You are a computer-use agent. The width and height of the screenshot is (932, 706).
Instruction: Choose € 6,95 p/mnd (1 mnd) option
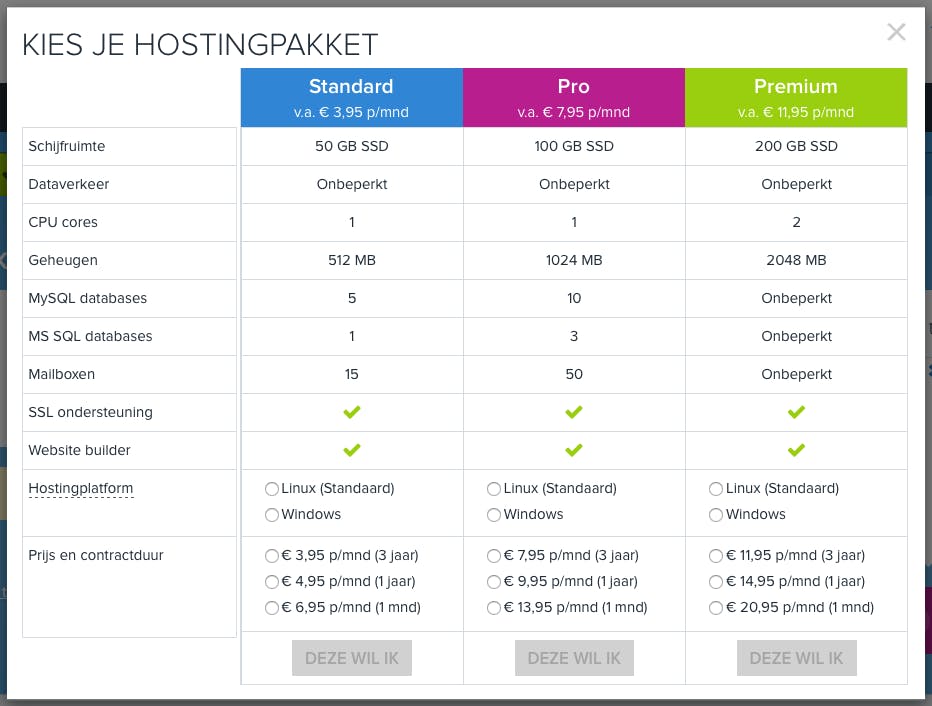point(272,608)
